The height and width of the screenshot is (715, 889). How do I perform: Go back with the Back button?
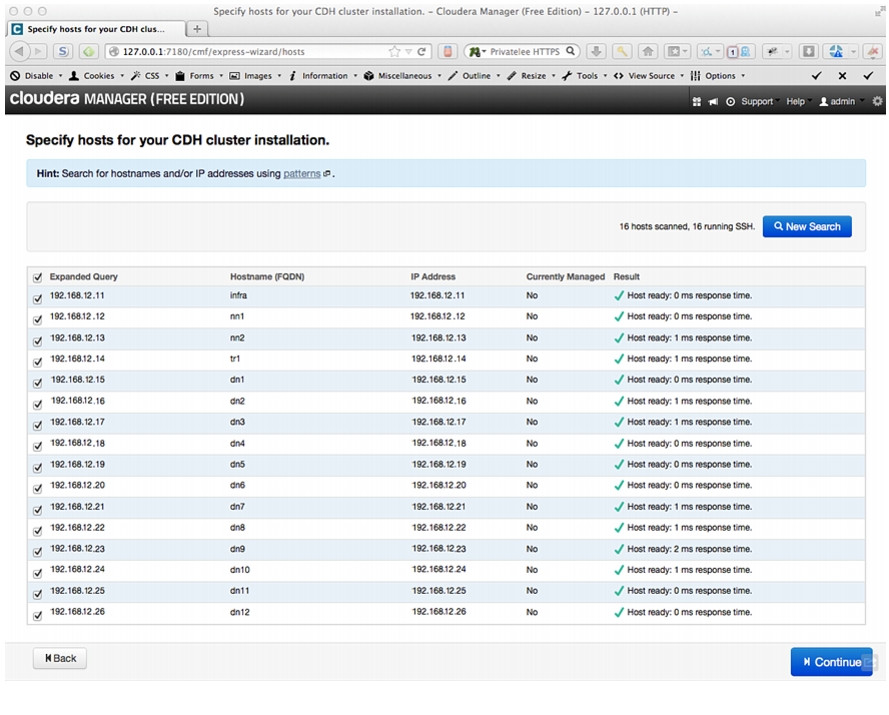[60, 658]
